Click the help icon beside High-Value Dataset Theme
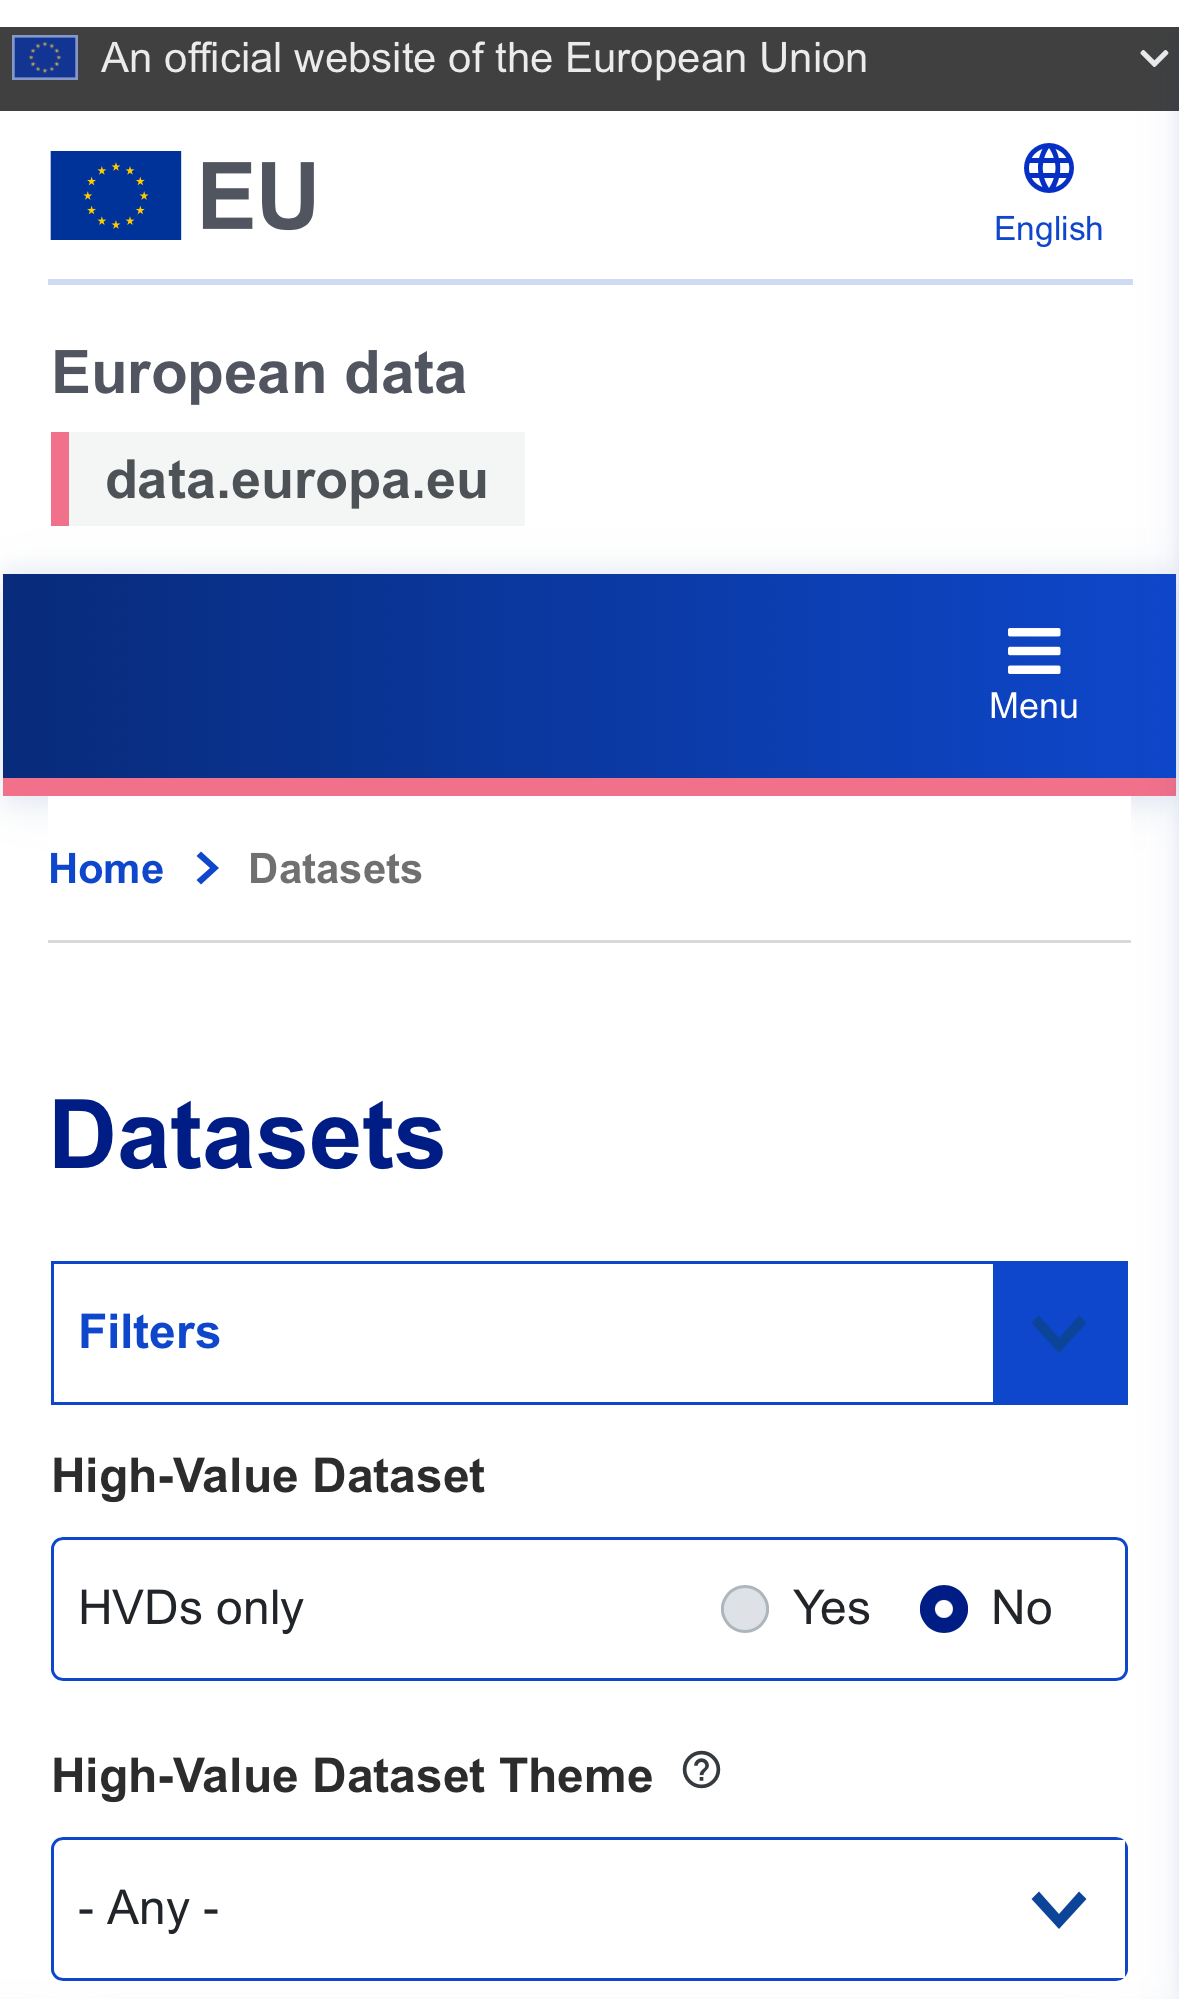The height and width of the screenshot is (1999, 1179). pos(701,1770)
